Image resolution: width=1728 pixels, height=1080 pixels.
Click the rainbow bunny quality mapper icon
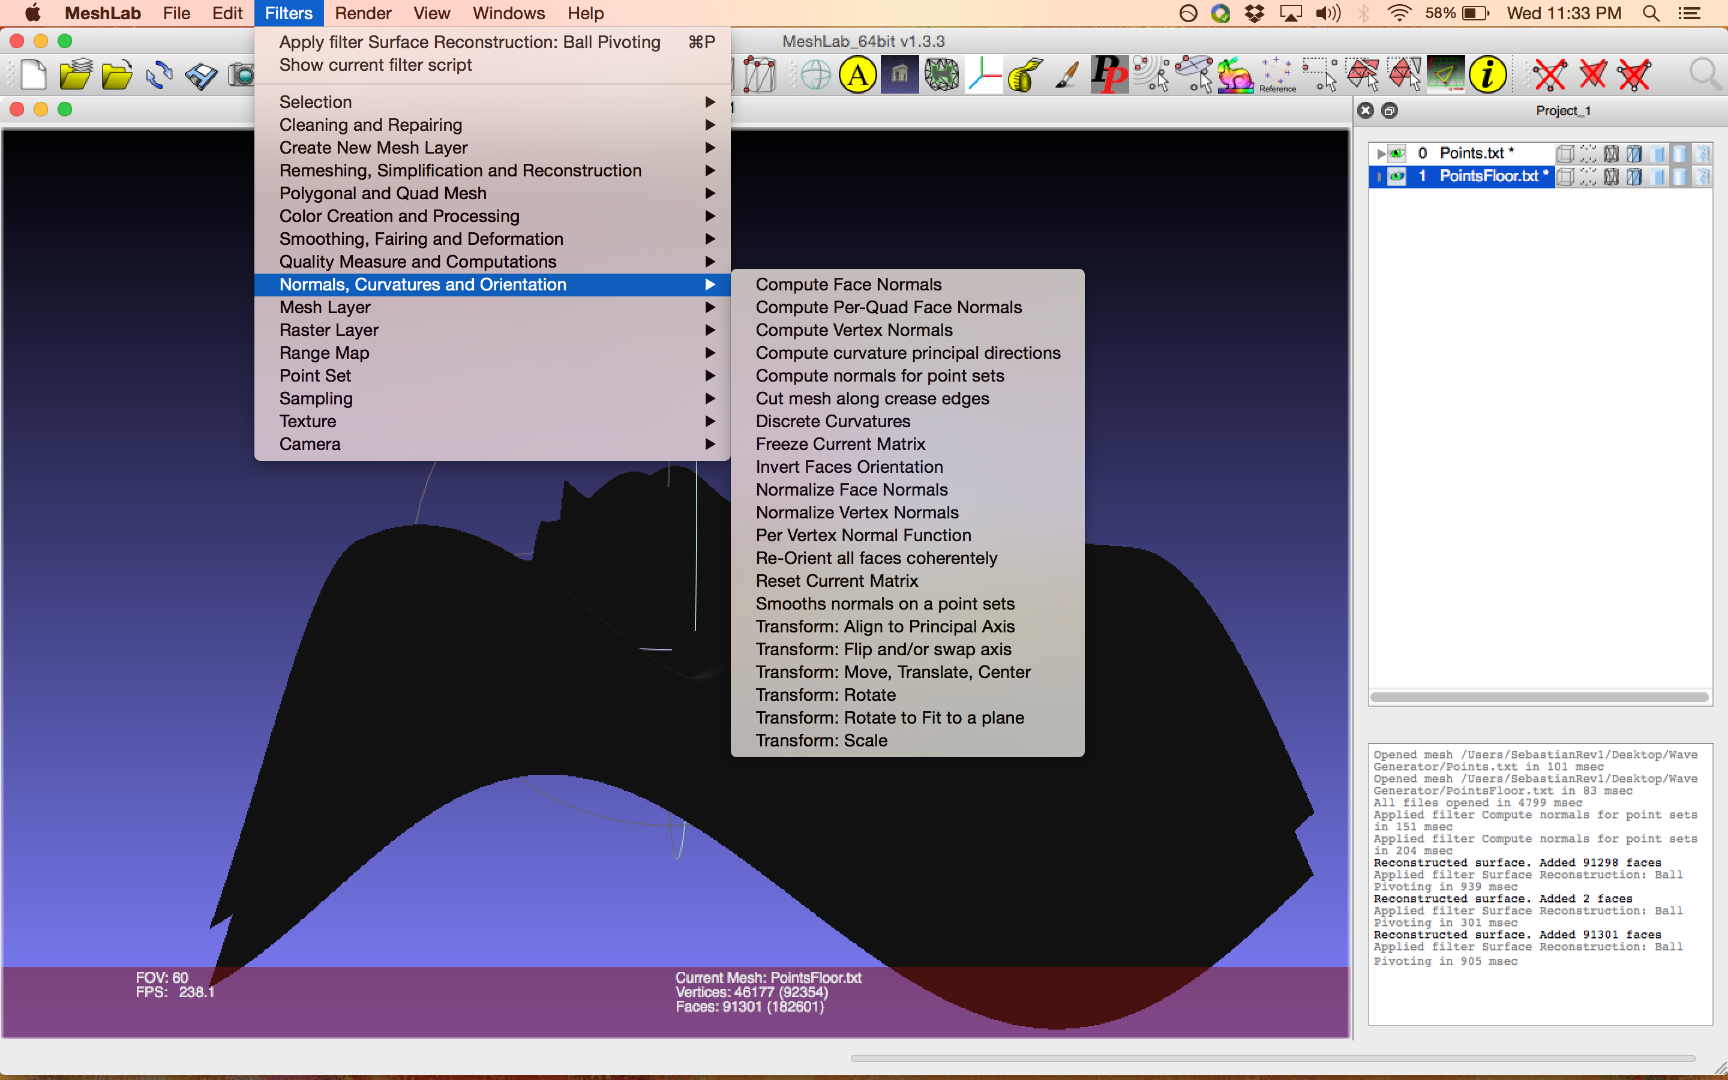pos(1235,75)
